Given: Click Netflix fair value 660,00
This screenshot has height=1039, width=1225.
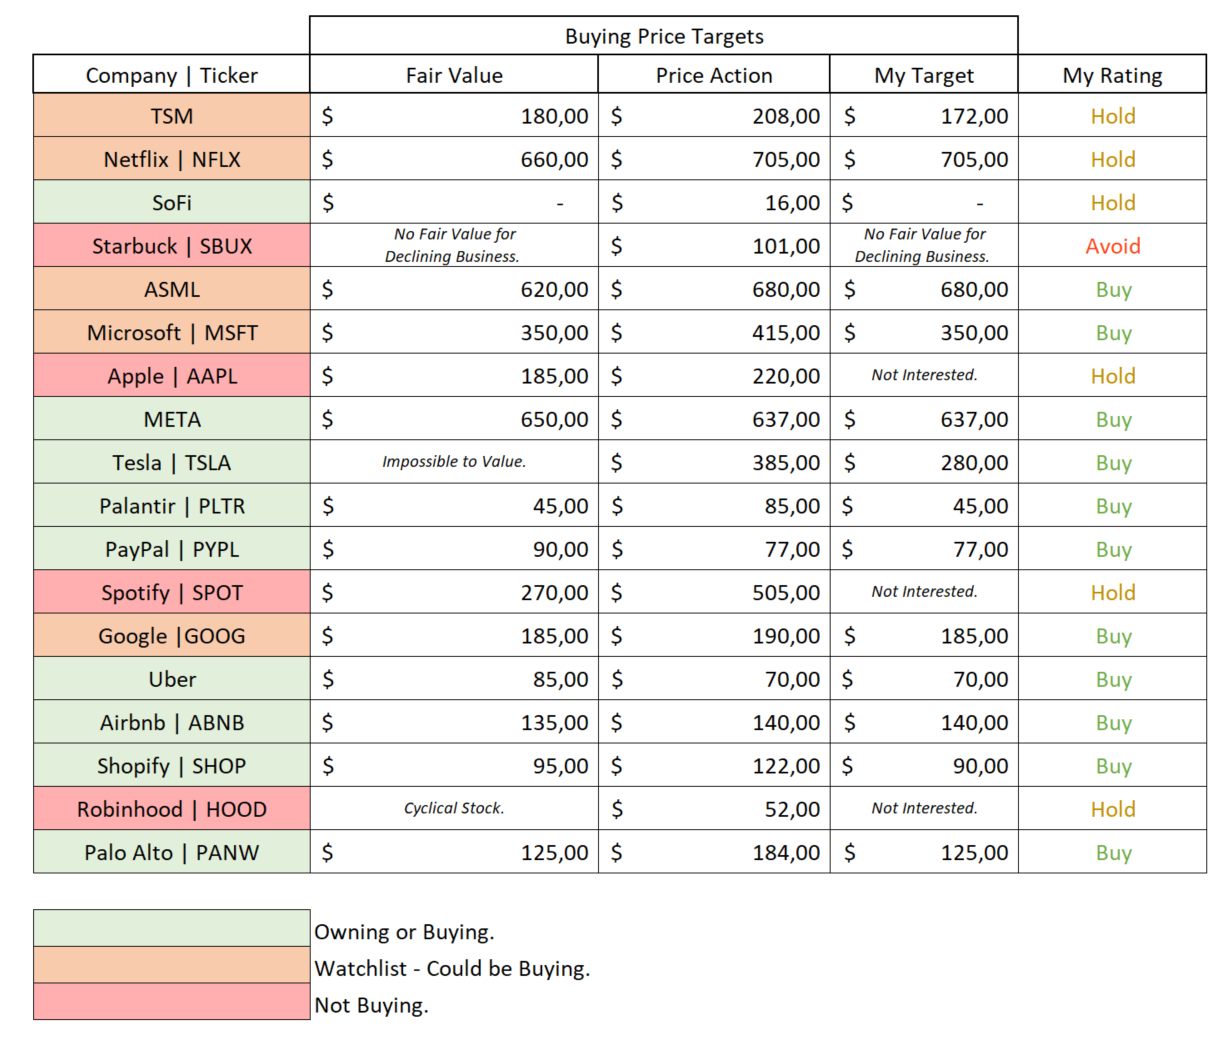Looking at the screenshot, I should pos(454,159).
